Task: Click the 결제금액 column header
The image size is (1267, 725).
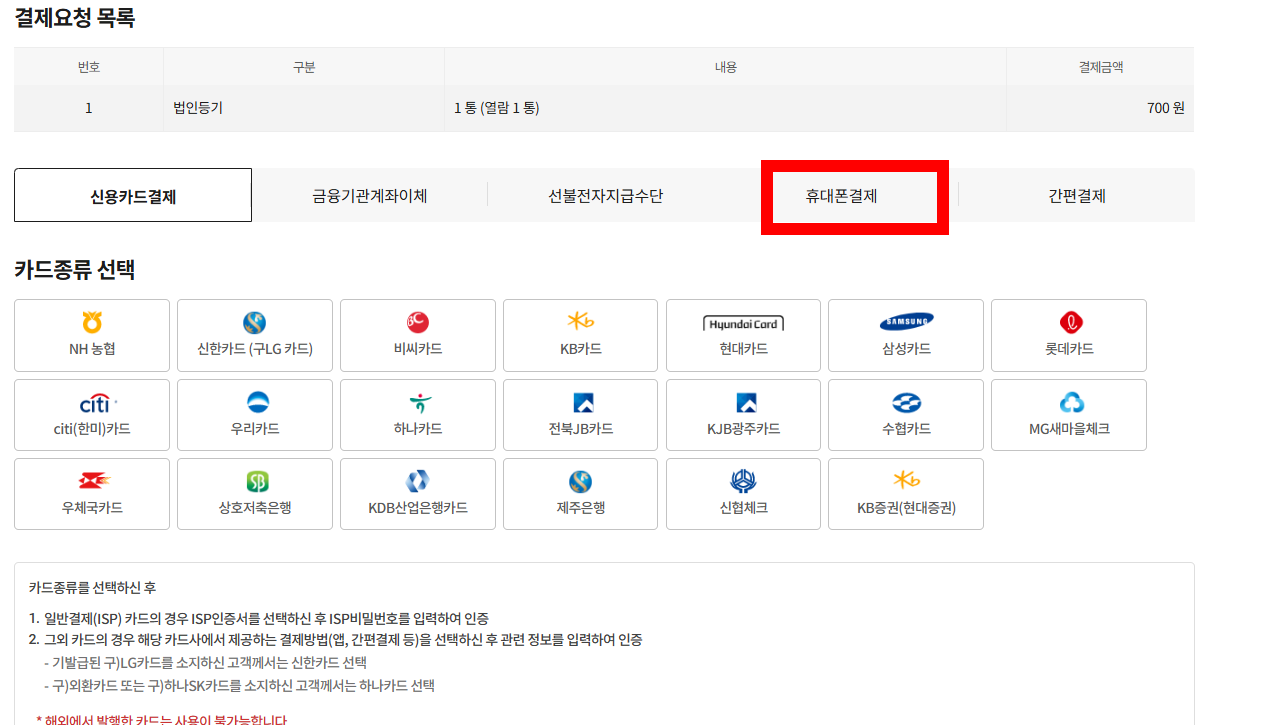Action: 1100,67
